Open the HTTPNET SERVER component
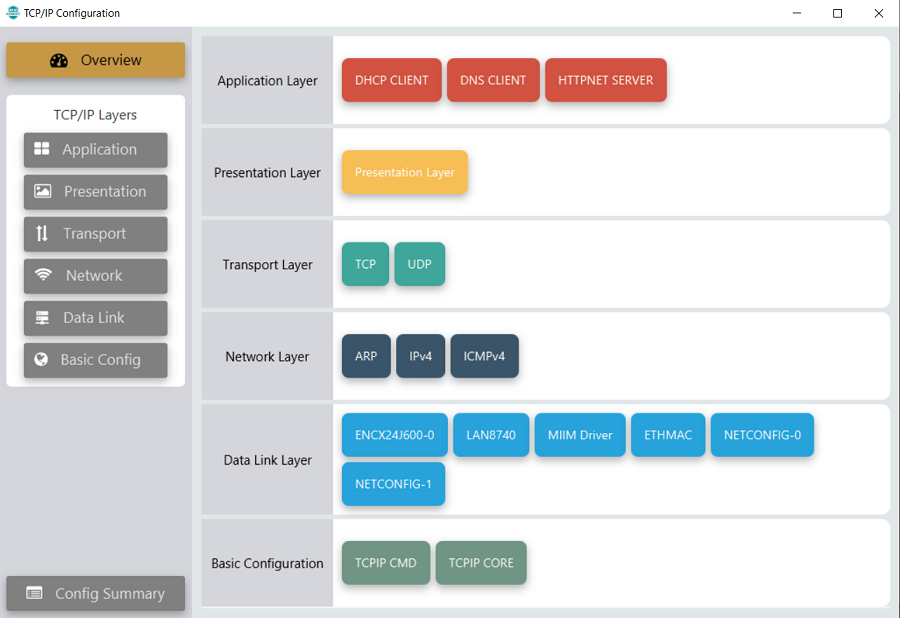This screenshot has height=618, width=900. (605, 80)
